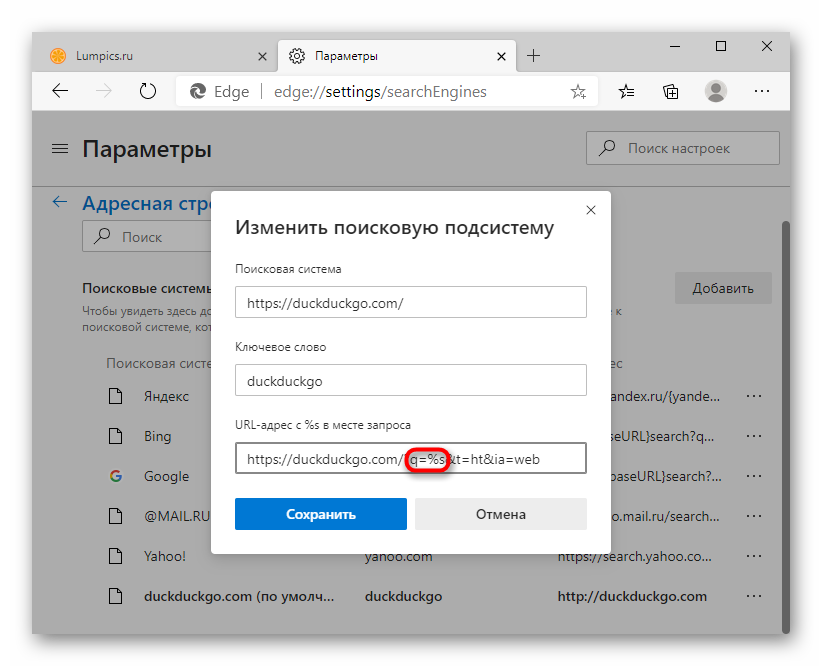Screen dimensions: 822x666
Task: Open the Favorites list icon
Action: click(627, 91)
